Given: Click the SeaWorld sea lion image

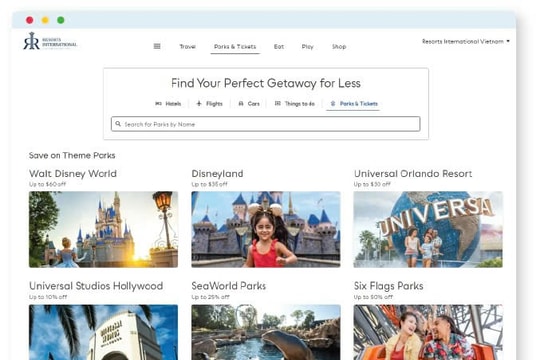Looking at the screenshot, I should [x=266, y=332].
